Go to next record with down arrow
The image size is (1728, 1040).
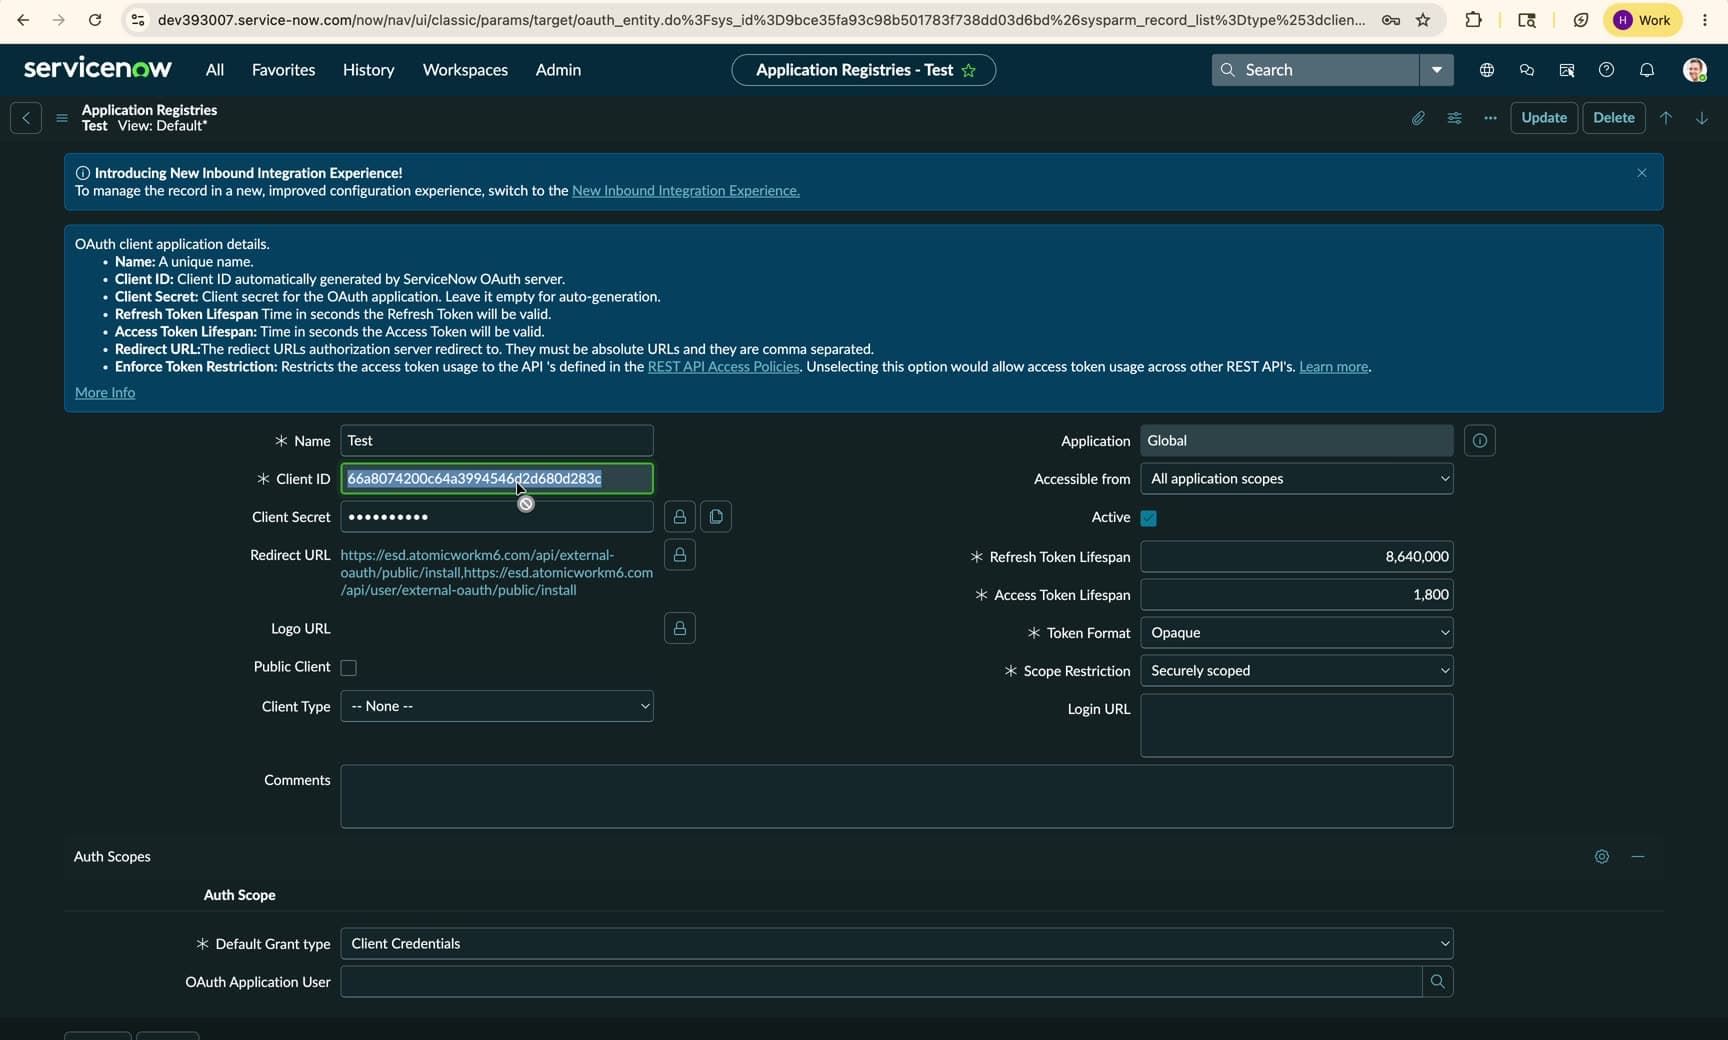coord(1701,118)
